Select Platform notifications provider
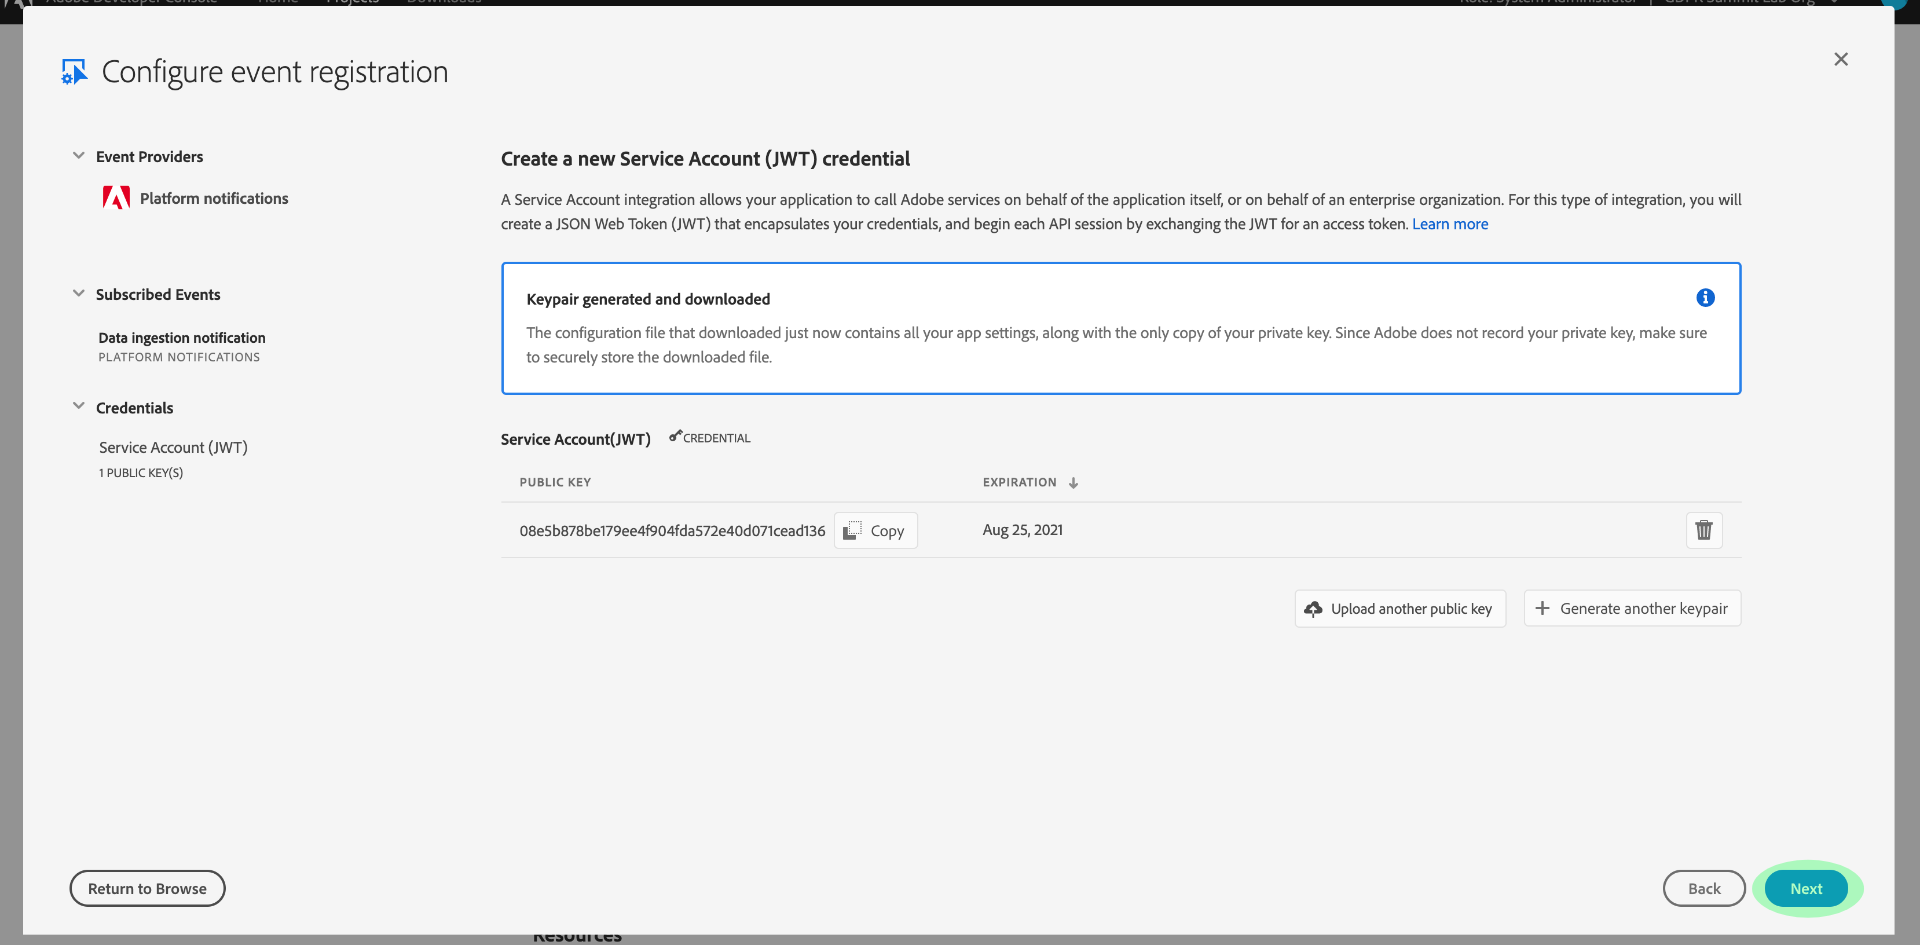This screenshot has width=1920, height=945. point(214,199)
